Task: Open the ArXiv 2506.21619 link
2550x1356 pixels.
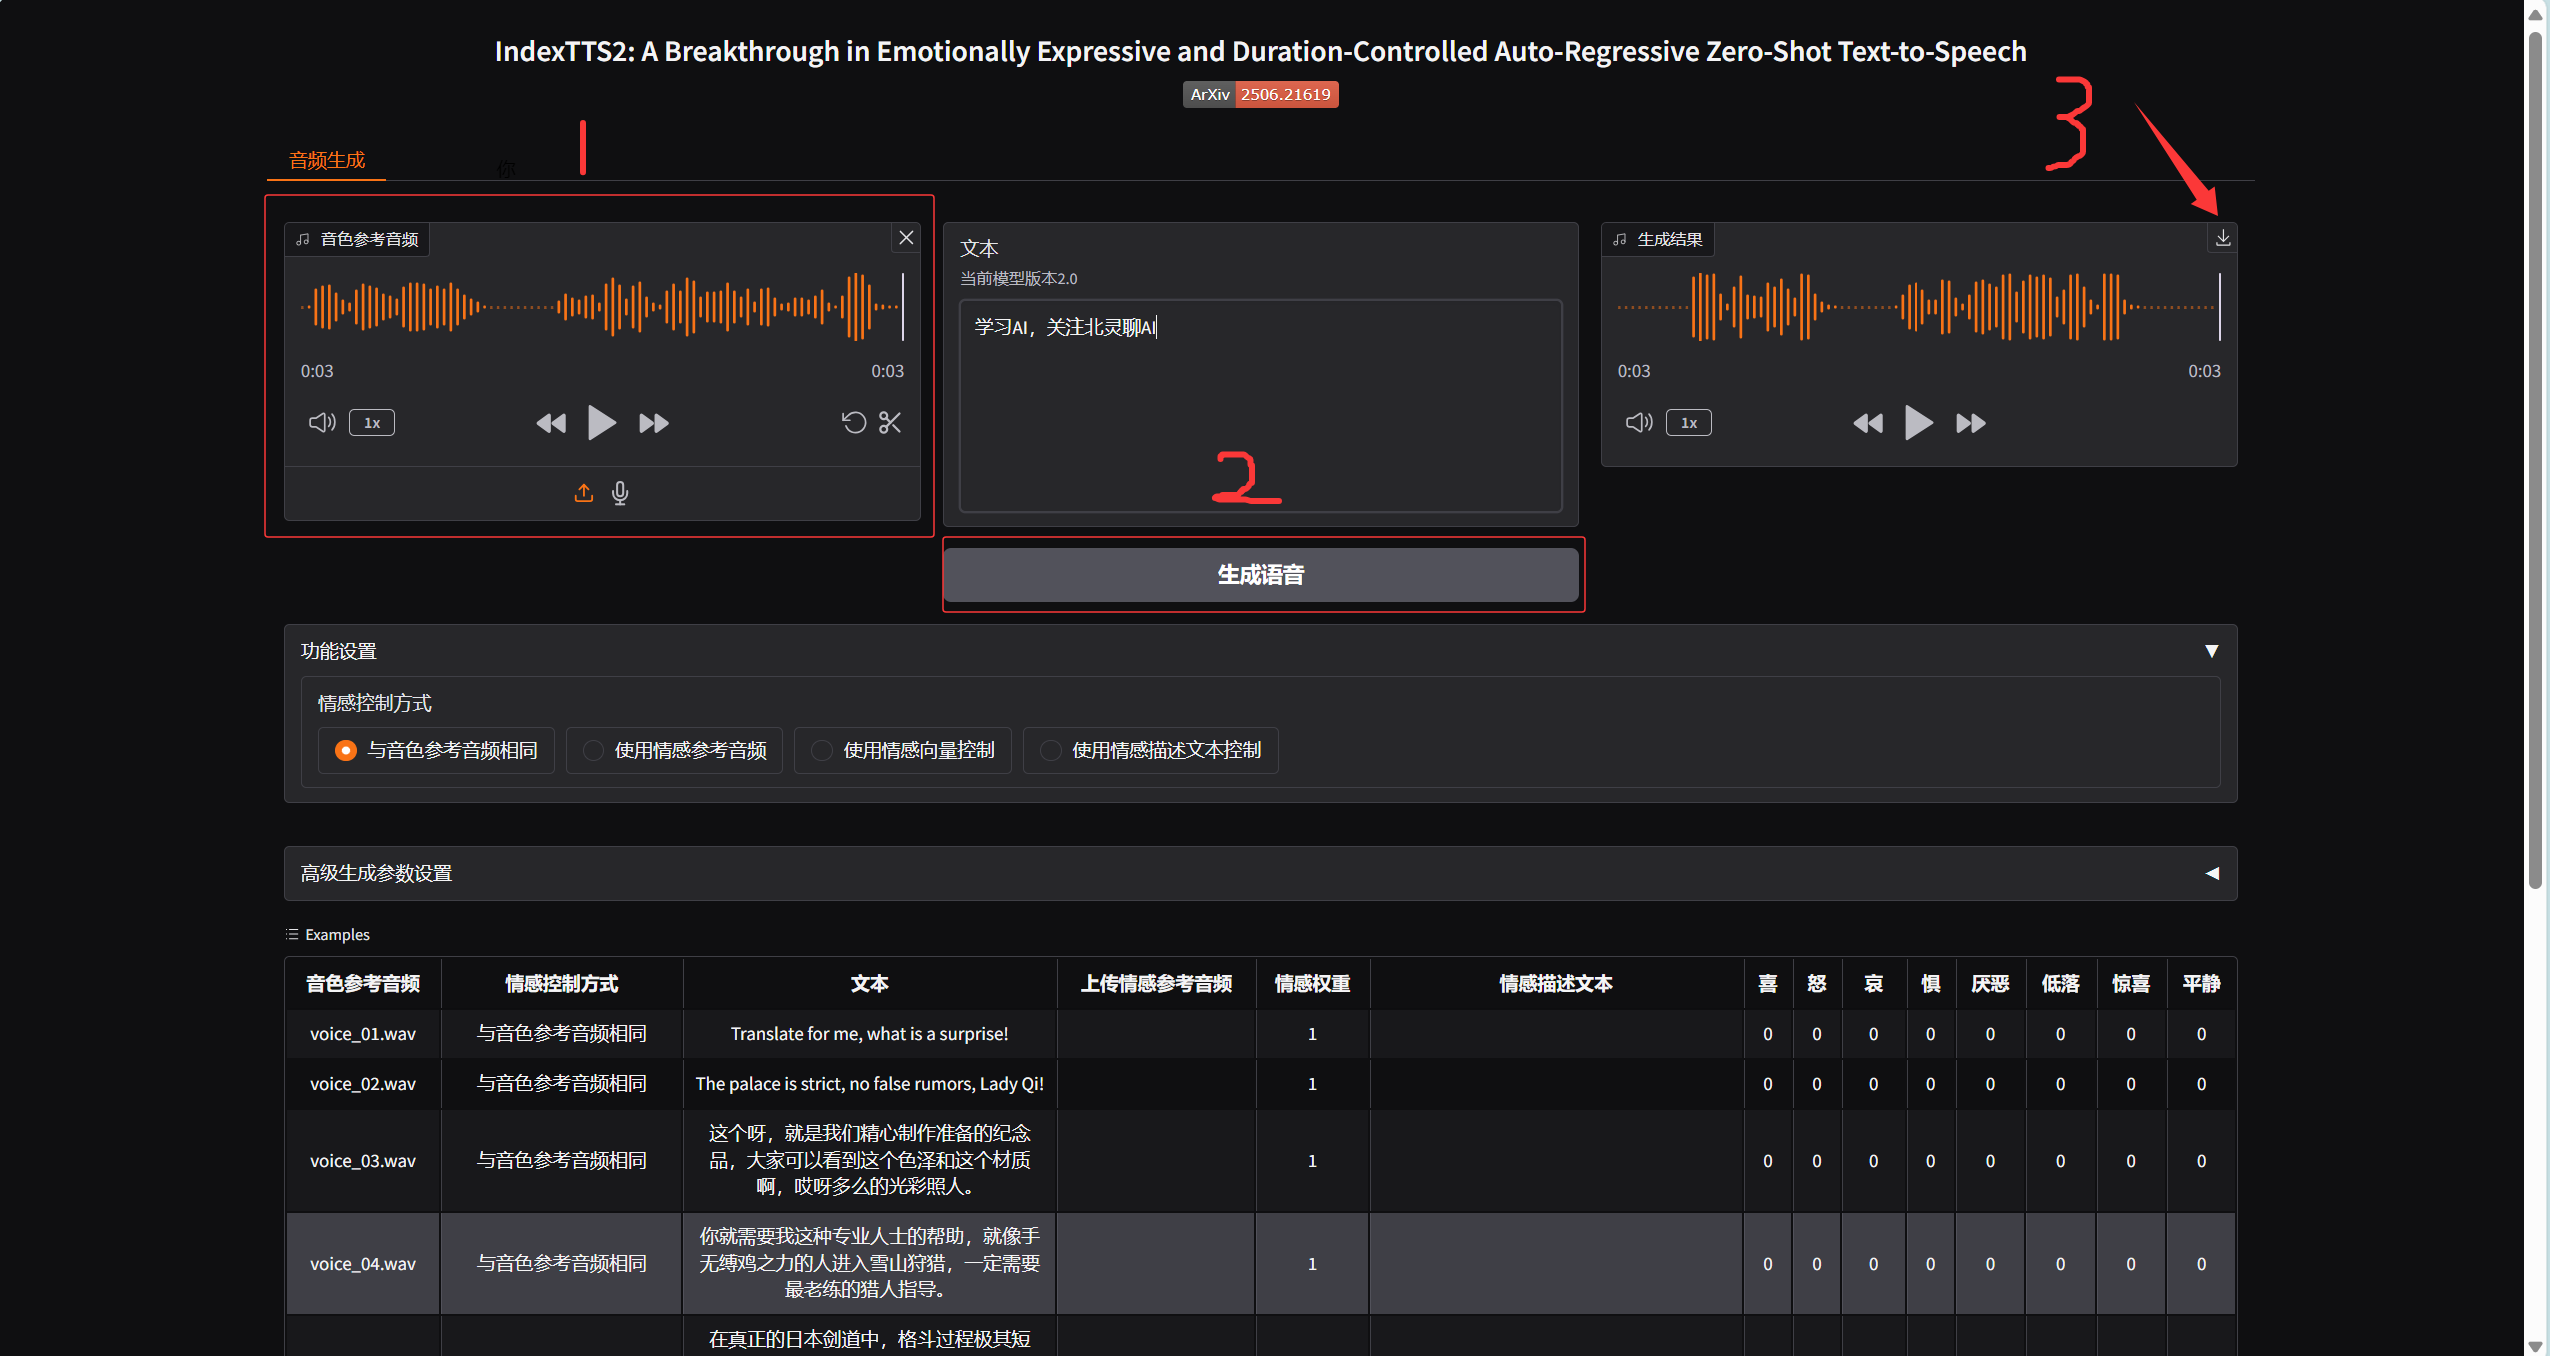Action: click(x=1260, y=94)
